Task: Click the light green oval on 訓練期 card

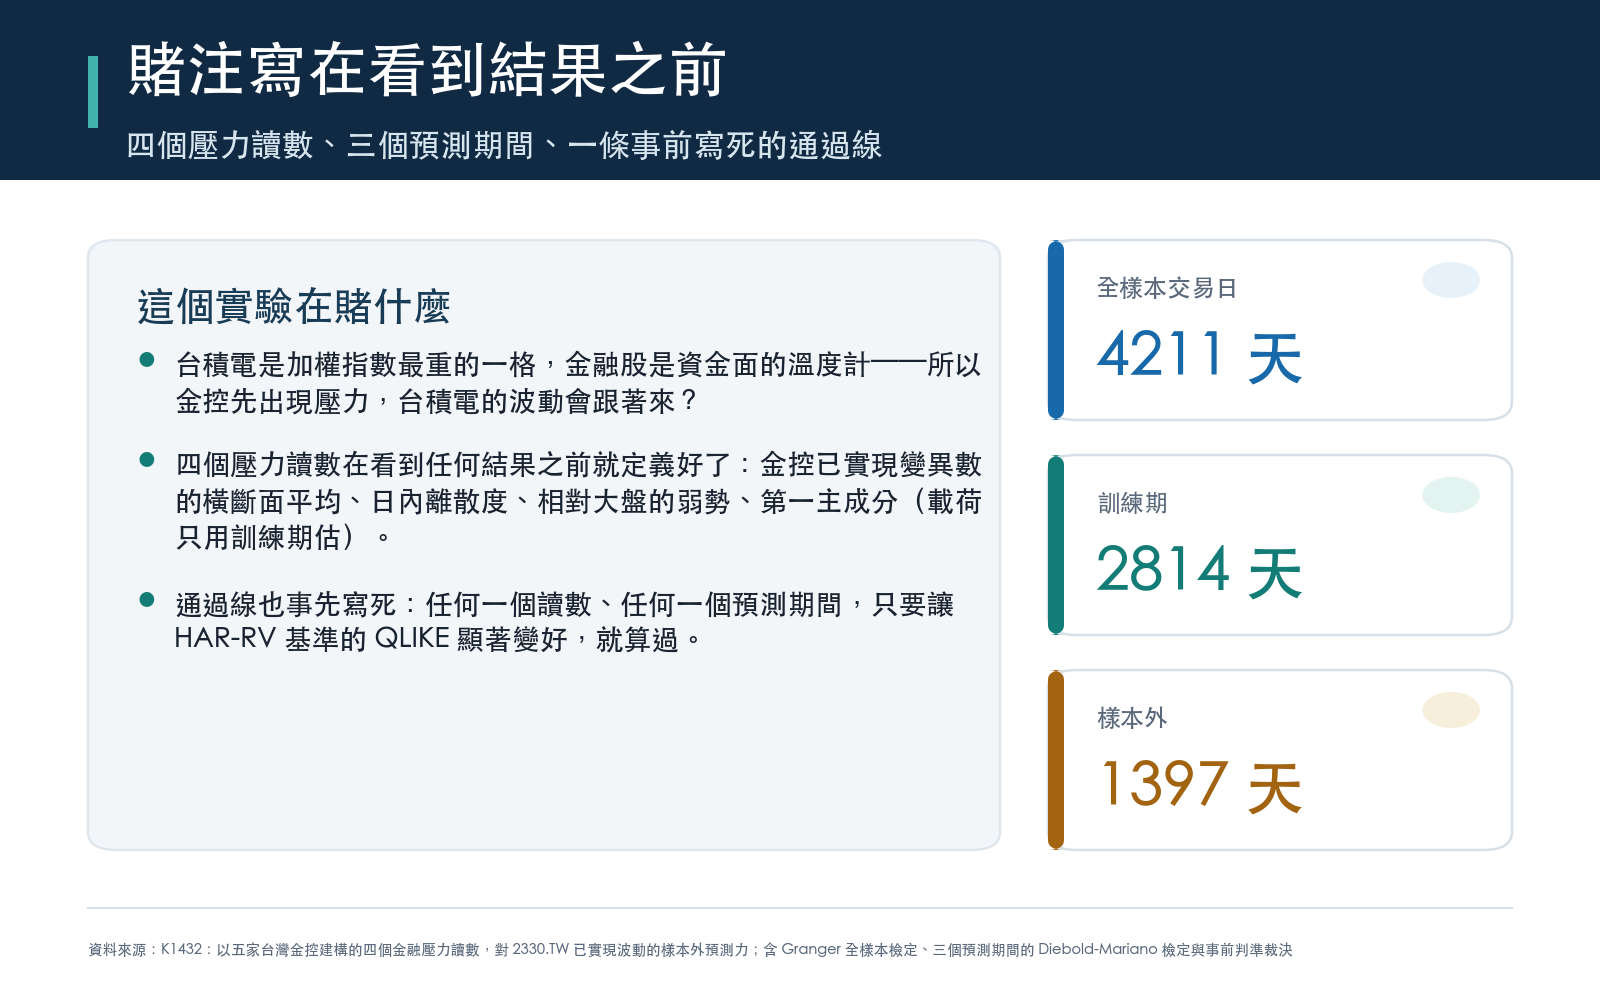Action: [1451, 495]
